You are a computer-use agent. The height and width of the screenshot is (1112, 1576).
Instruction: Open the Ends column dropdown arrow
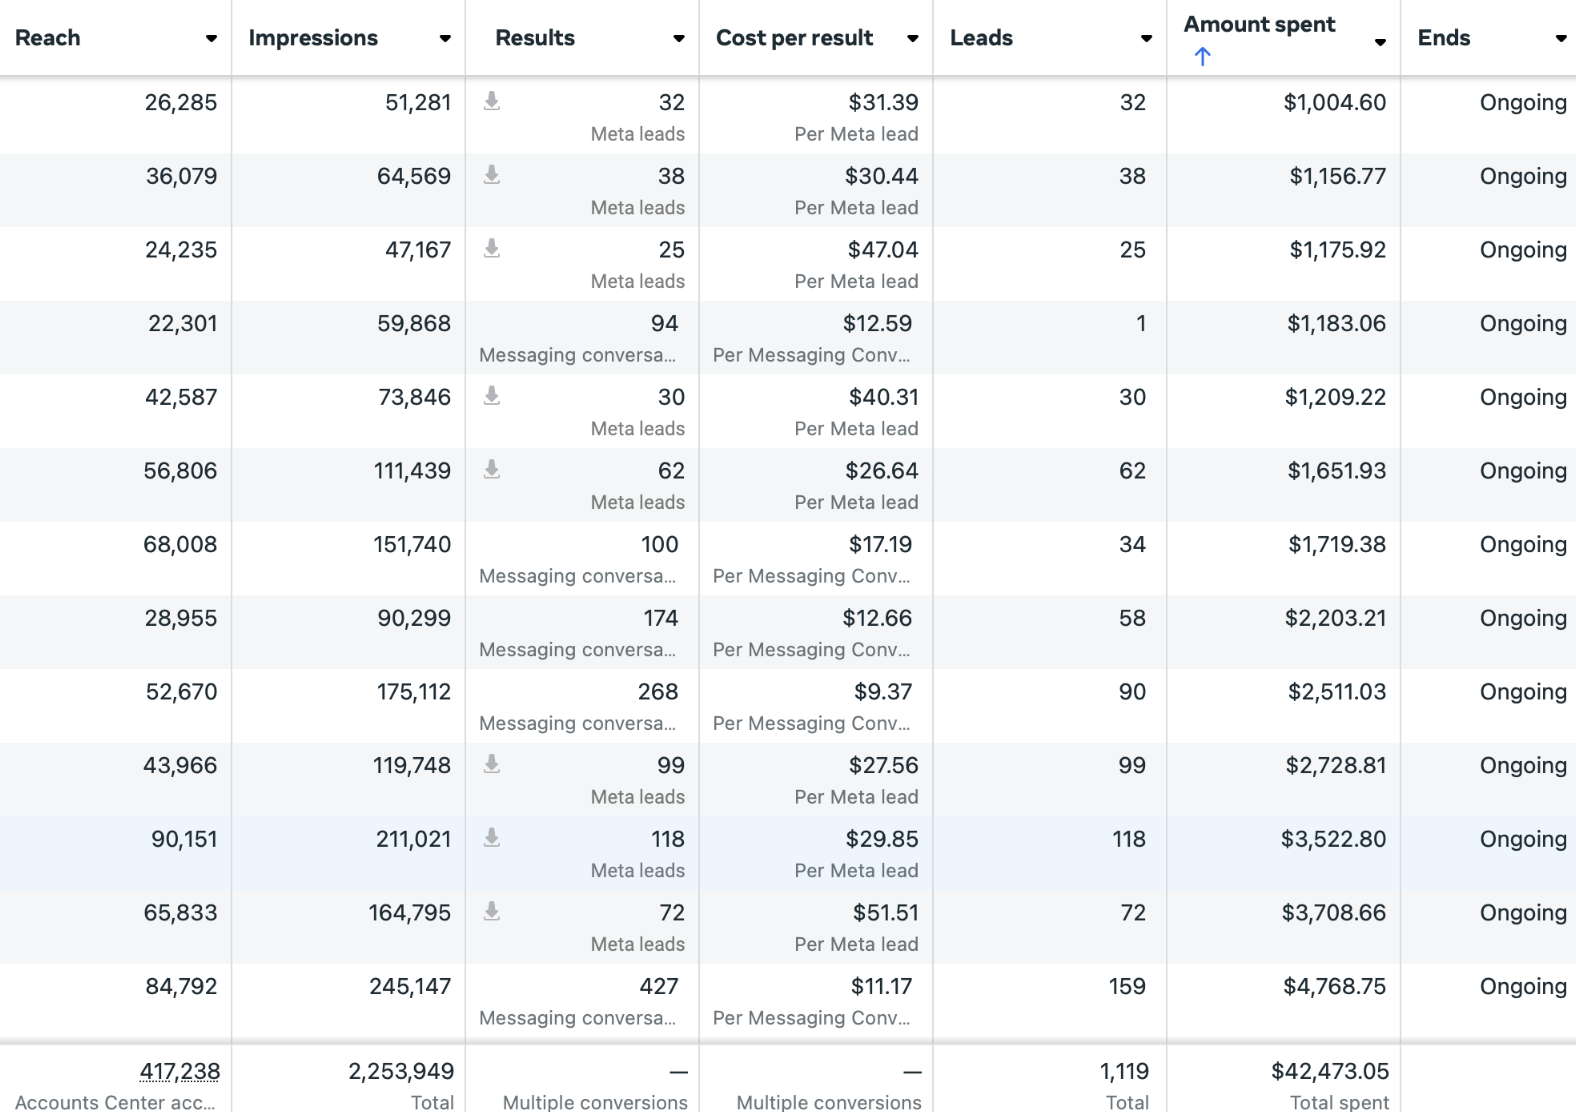click(1561, 39)
